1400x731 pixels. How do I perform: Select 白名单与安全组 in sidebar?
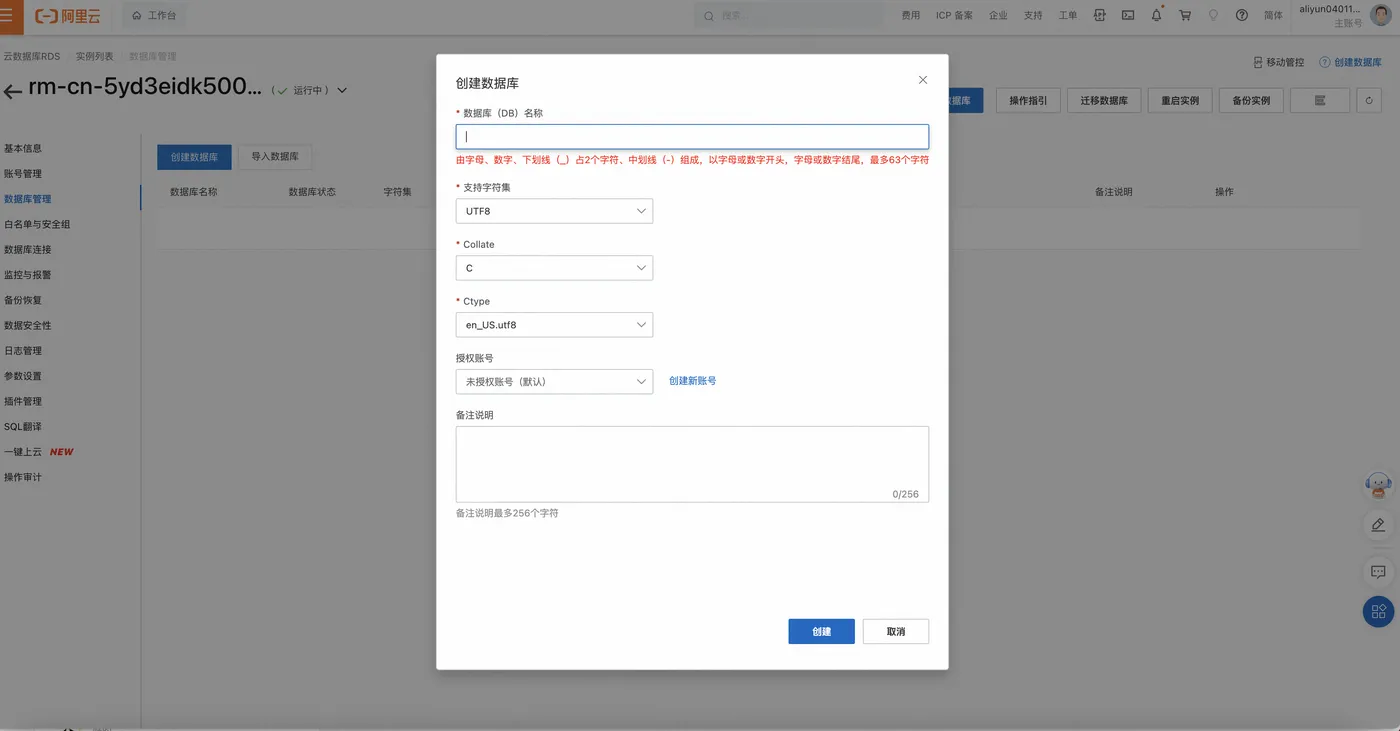point(37,224)
